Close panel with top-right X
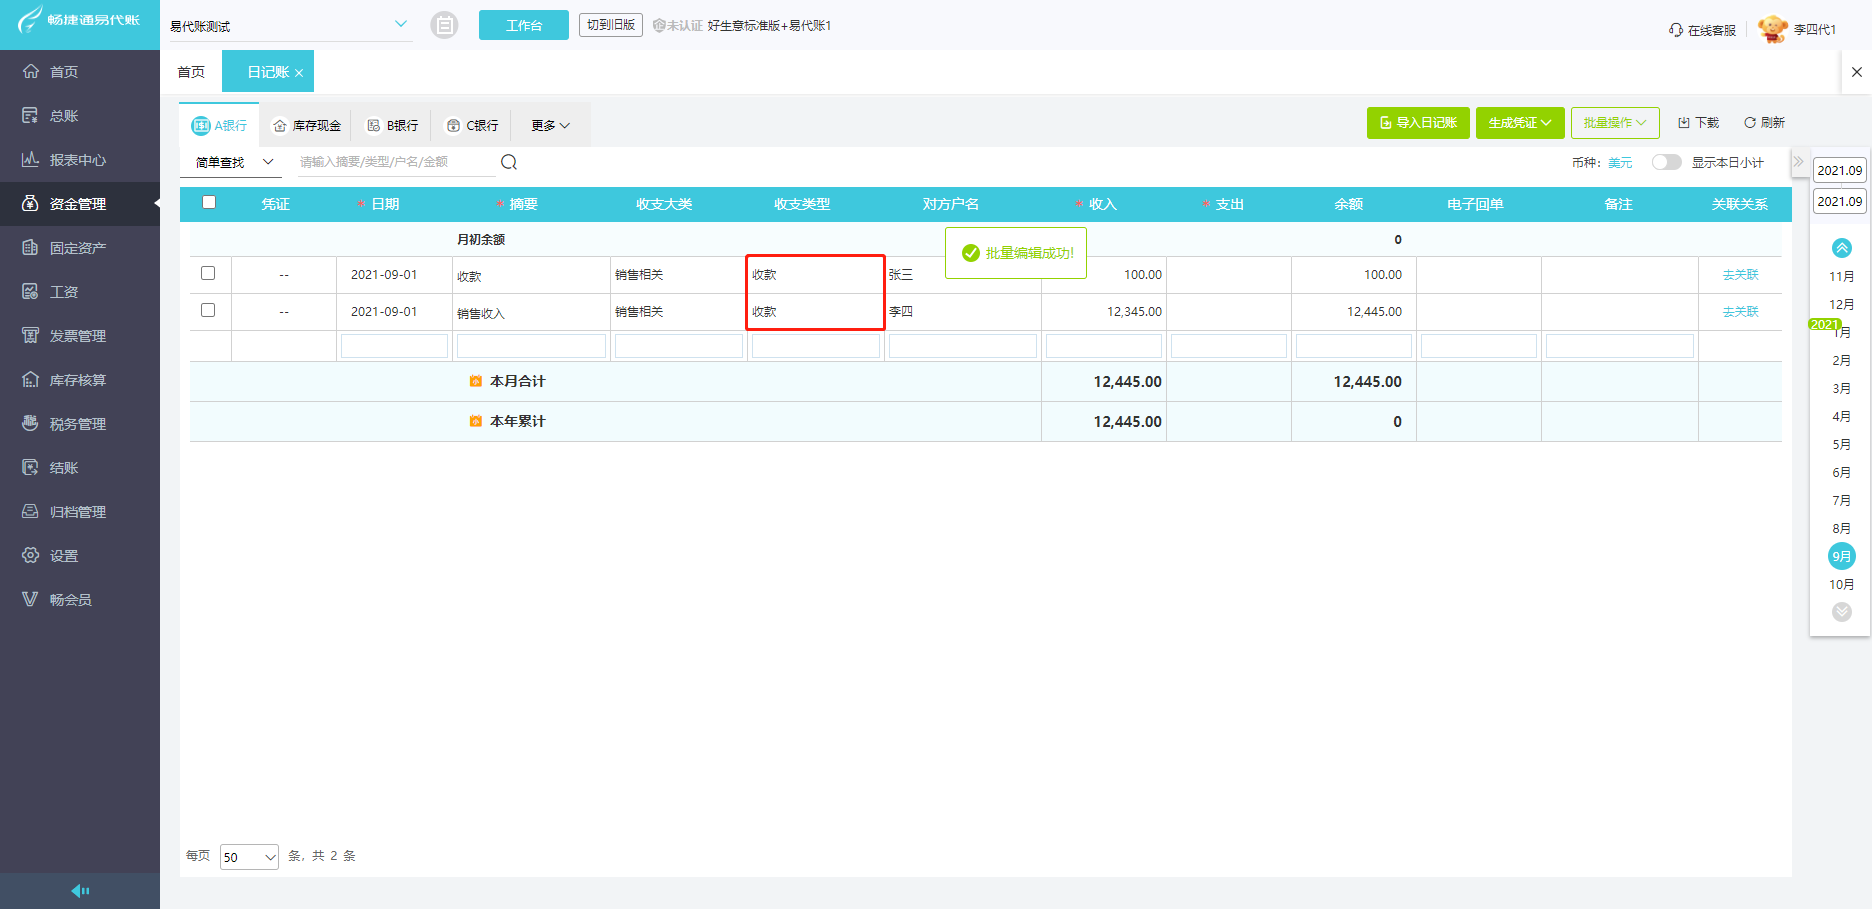Viewport: 1872px width, 909px height. click(x=1857, y=72)
